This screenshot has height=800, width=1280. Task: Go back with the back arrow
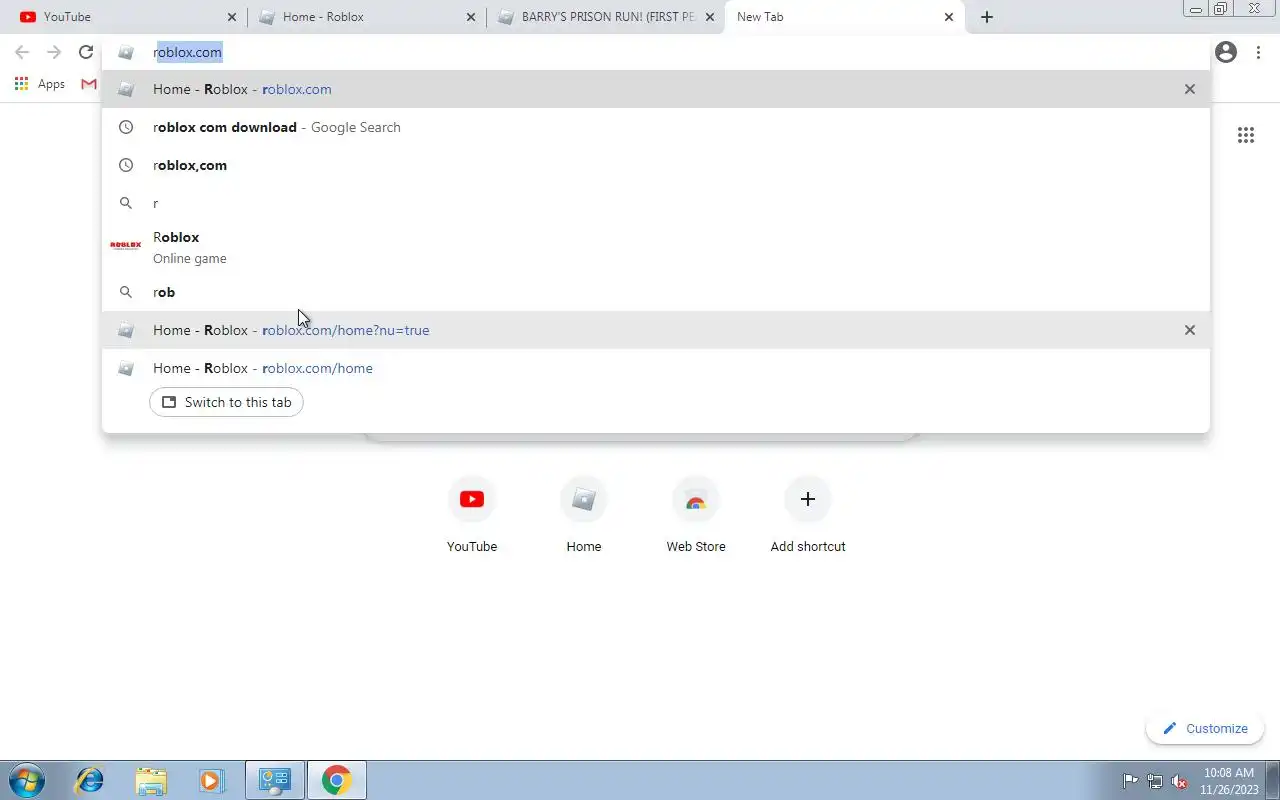coord(22,52)
